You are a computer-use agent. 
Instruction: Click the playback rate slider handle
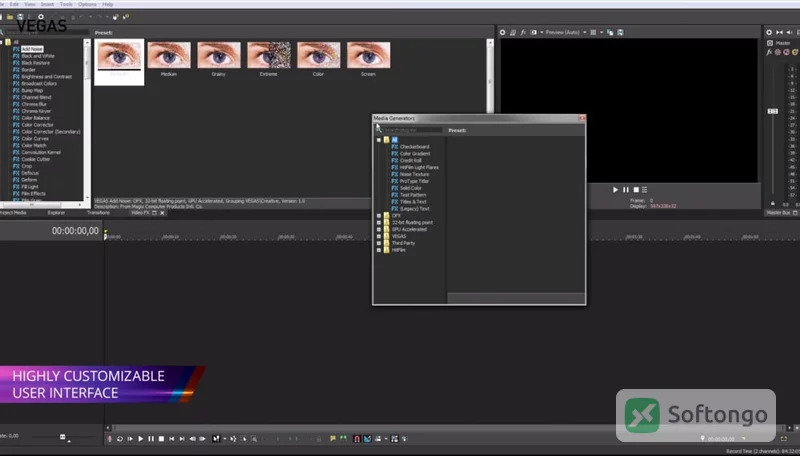(x=63, y=437)
